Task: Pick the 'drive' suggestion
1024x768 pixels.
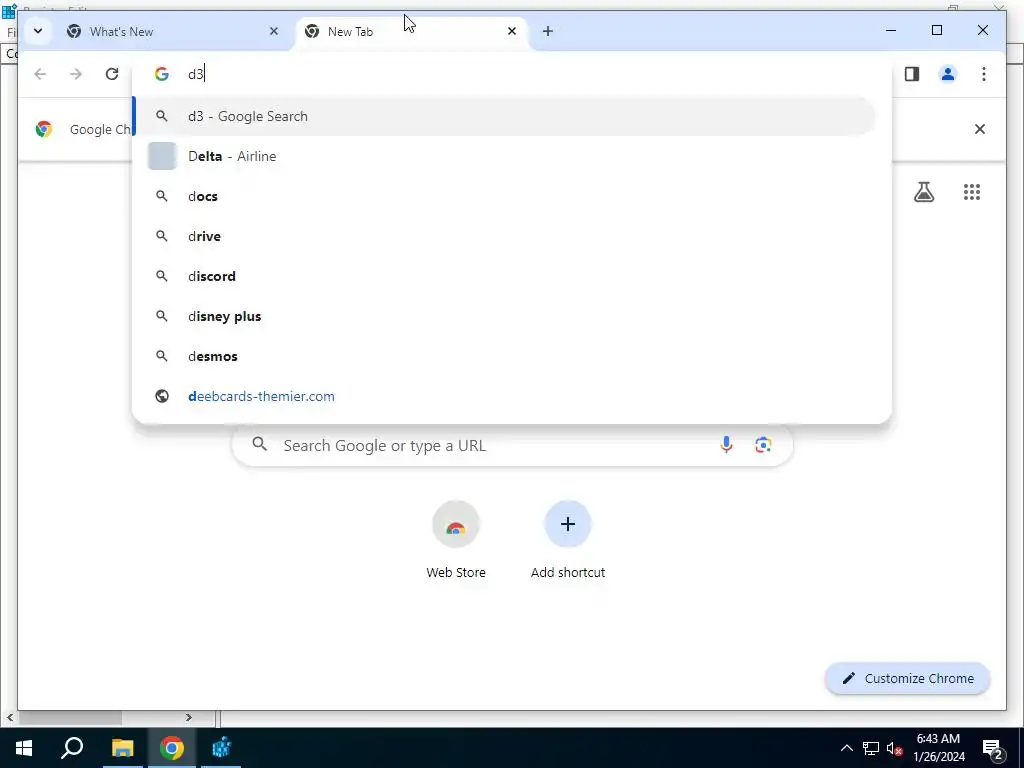Action: tap(504, 236)
